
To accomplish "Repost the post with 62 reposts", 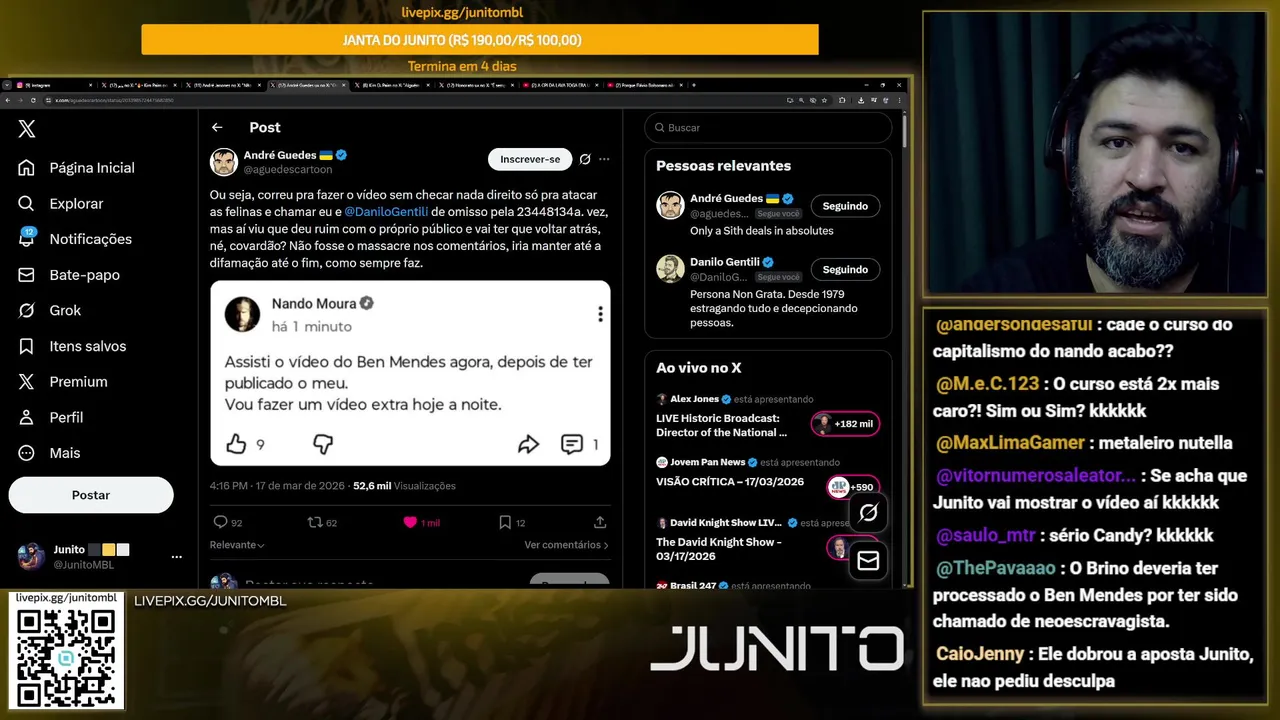I will [x=322, y=522].
